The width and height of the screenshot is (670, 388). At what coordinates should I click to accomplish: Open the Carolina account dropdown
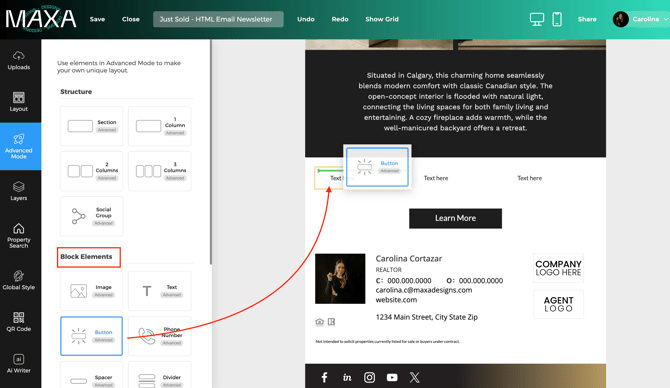641,19
